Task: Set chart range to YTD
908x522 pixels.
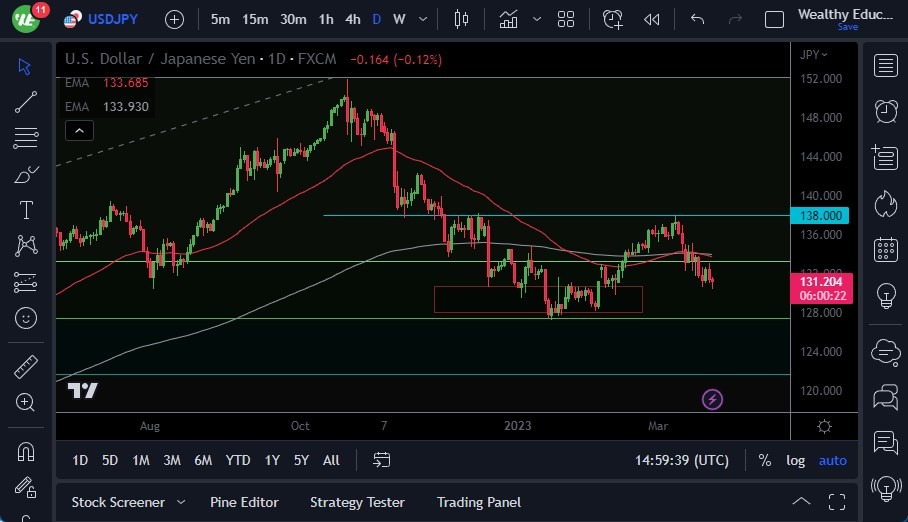Action: point(238,460)
